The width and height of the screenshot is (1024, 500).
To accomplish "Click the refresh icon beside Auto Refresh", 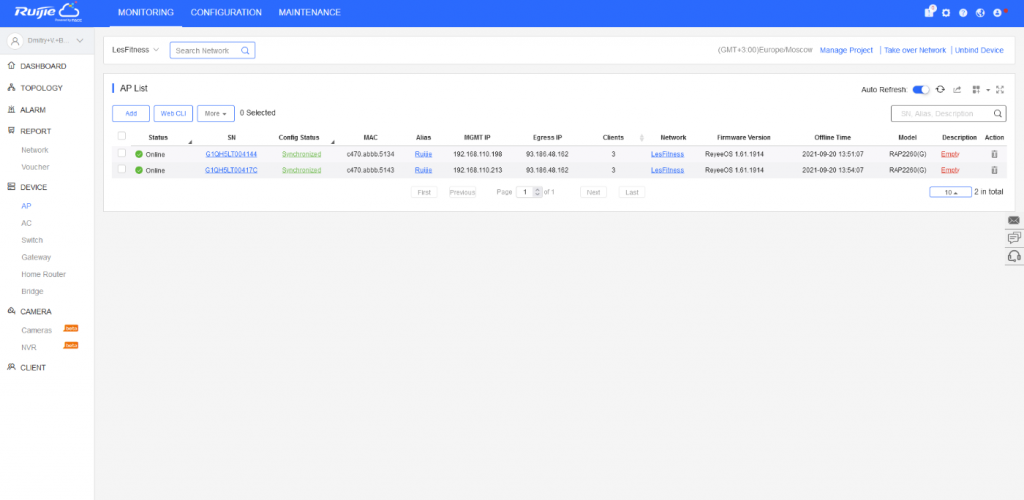I will coord(940,89).
